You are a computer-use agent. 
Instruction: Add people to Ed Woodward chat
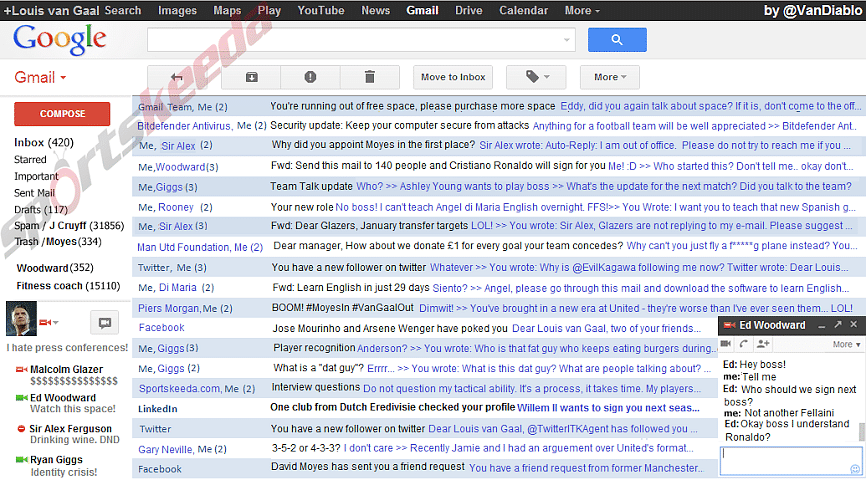[x=763, y=344]
